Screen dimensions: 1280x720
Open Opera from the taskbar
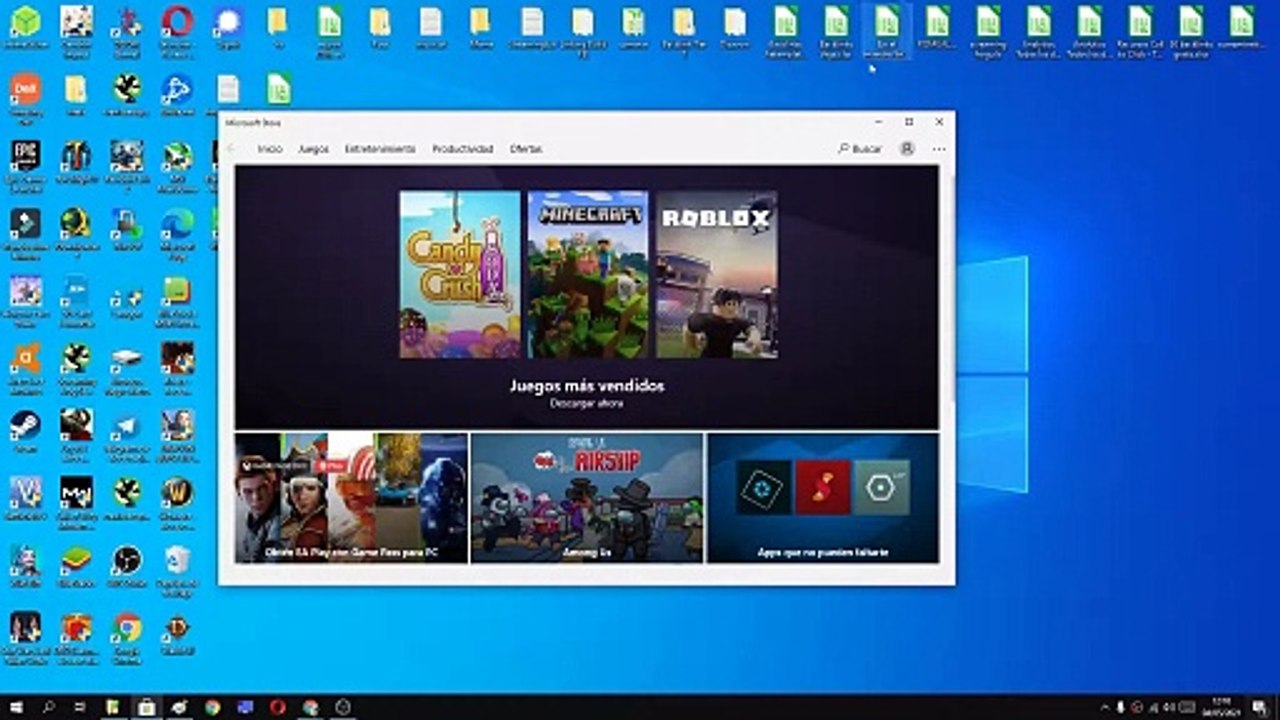[277, 708]
